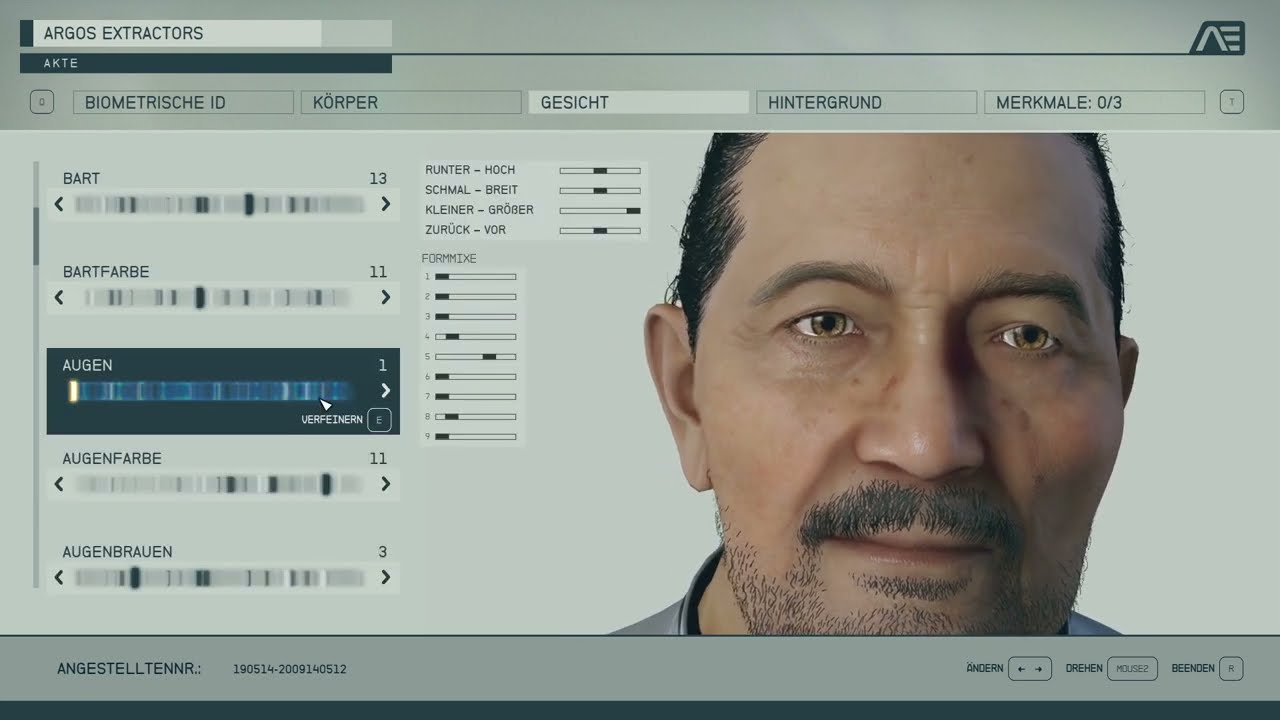Click Formmixe slider number 4
1280x720 pixels.
pyautogui.click(x=475, y=336)
